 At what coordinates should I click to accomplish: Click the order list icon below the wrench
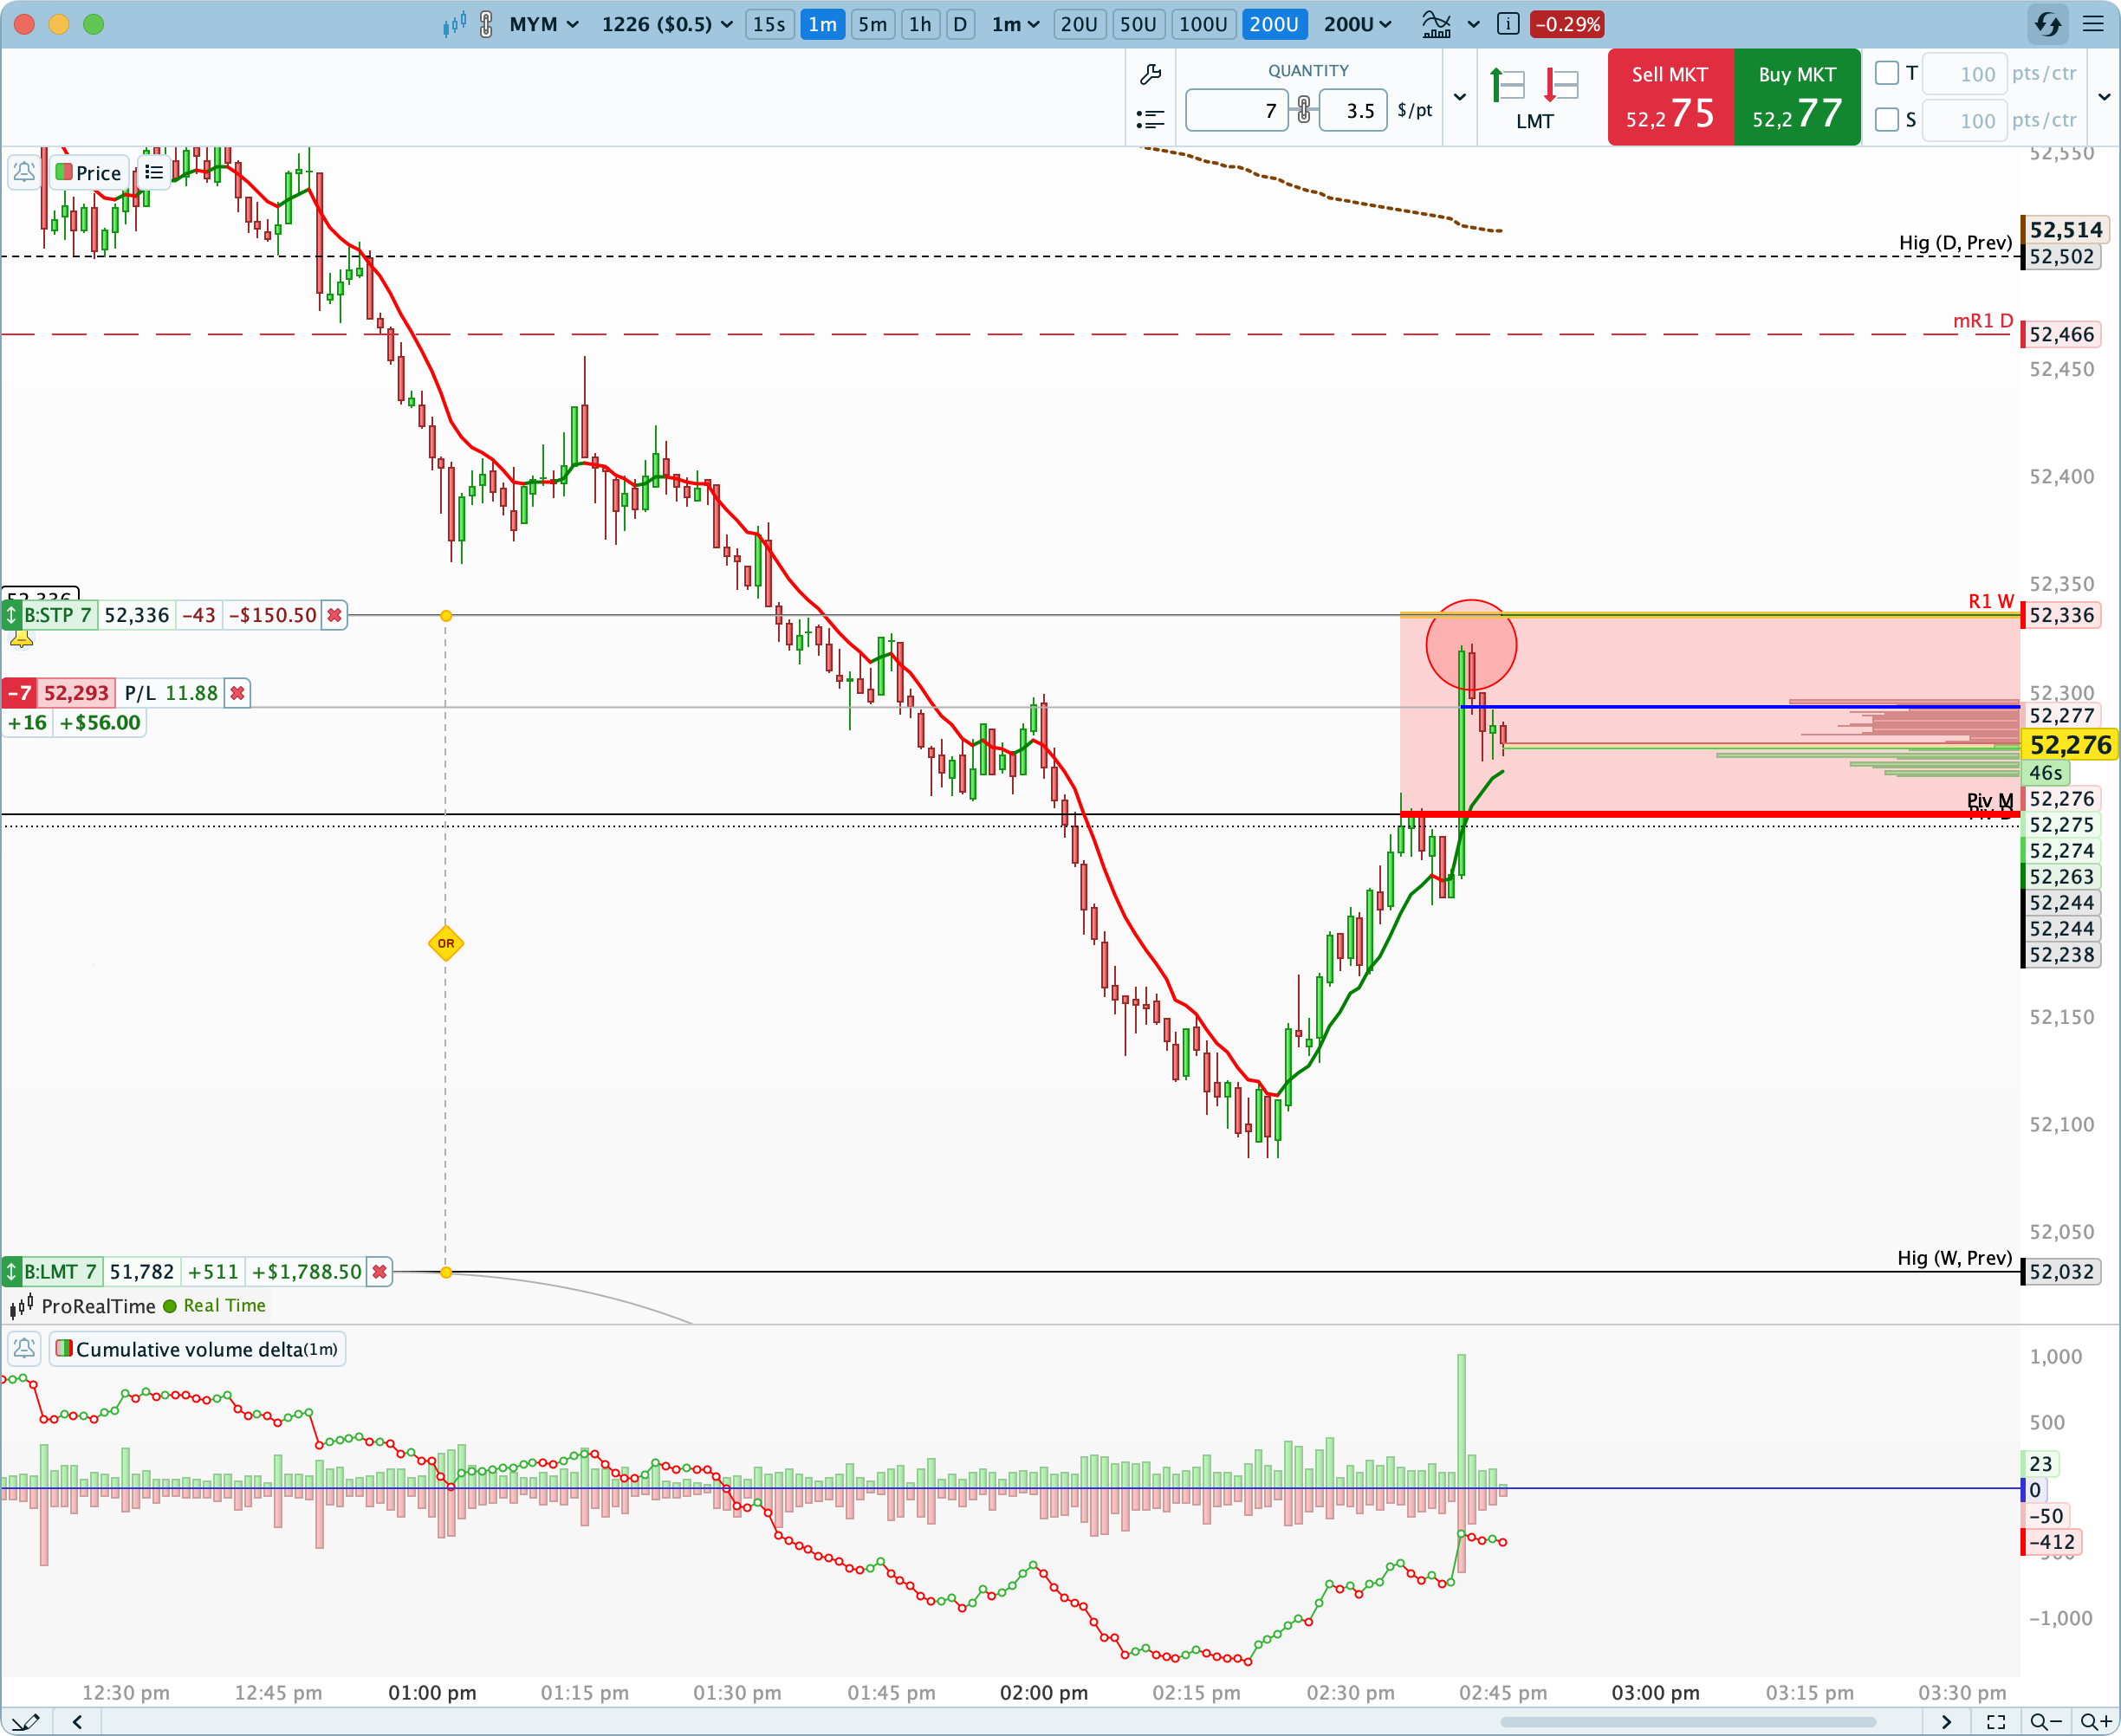(x=1150, y=119)
